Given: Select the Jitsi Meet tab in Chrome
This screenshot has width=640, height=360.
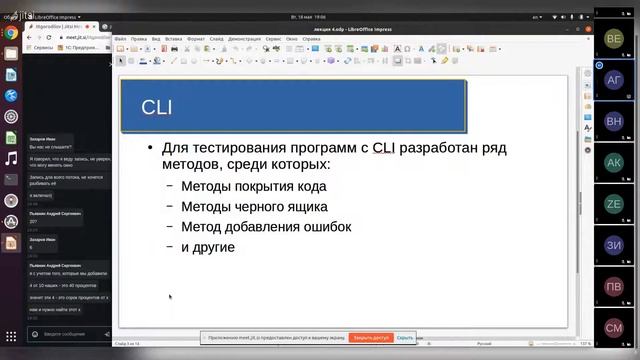Looking at the screenshot, I should pyautogui.click(x=61, y=27).
